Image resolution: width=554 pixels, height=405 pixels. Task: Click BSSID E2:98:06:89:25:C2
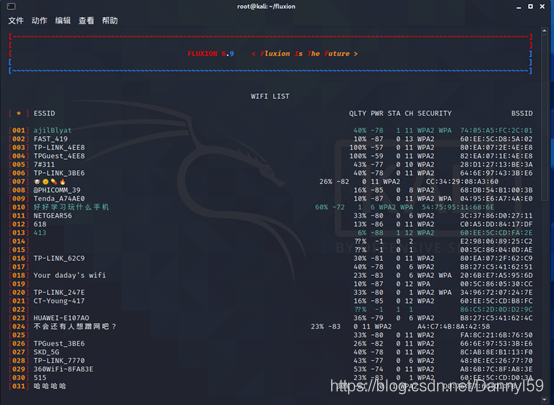point(496,241)
